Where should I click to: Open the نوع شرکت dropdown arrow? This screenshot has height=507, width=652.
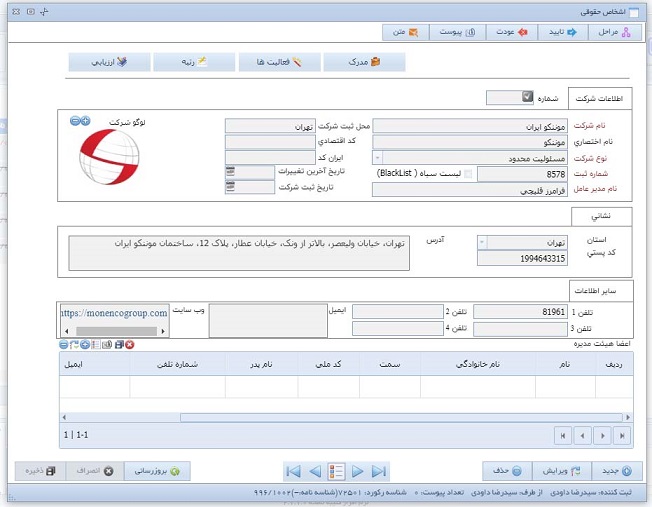(378, 158)
